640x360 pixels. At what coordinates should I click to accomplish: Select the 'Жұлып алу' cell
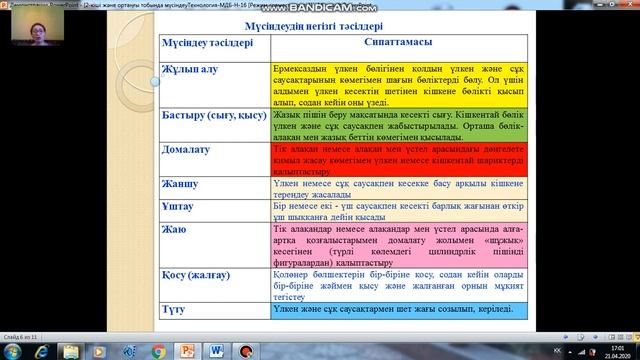pyautogui.click(x=215, y=85)
